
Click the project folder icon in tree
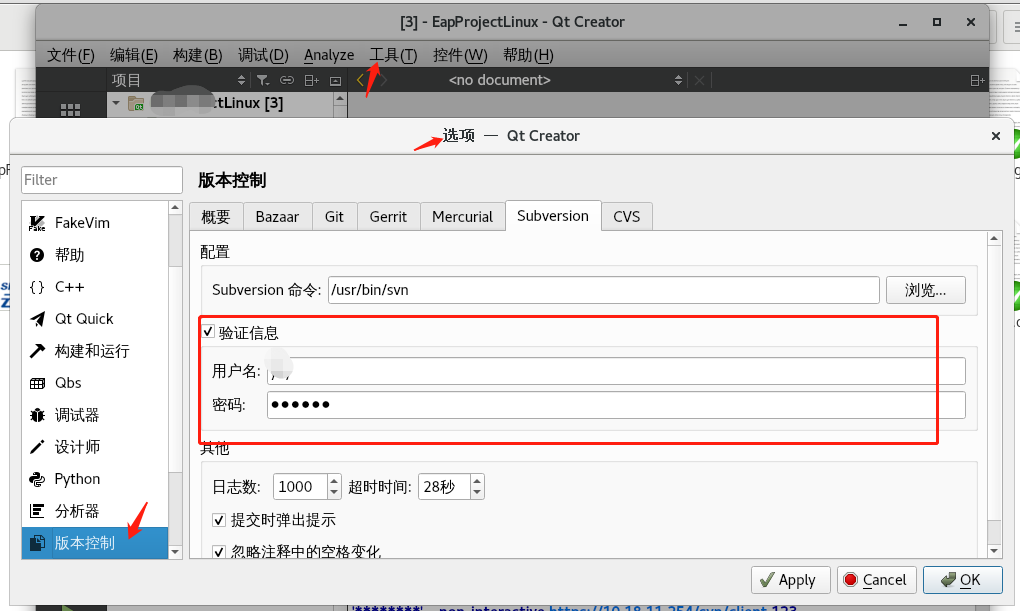136,103
